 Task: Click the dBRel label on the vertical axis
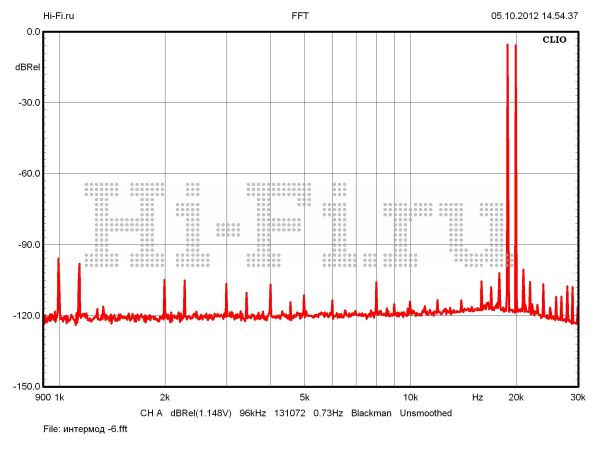(27, 67)
